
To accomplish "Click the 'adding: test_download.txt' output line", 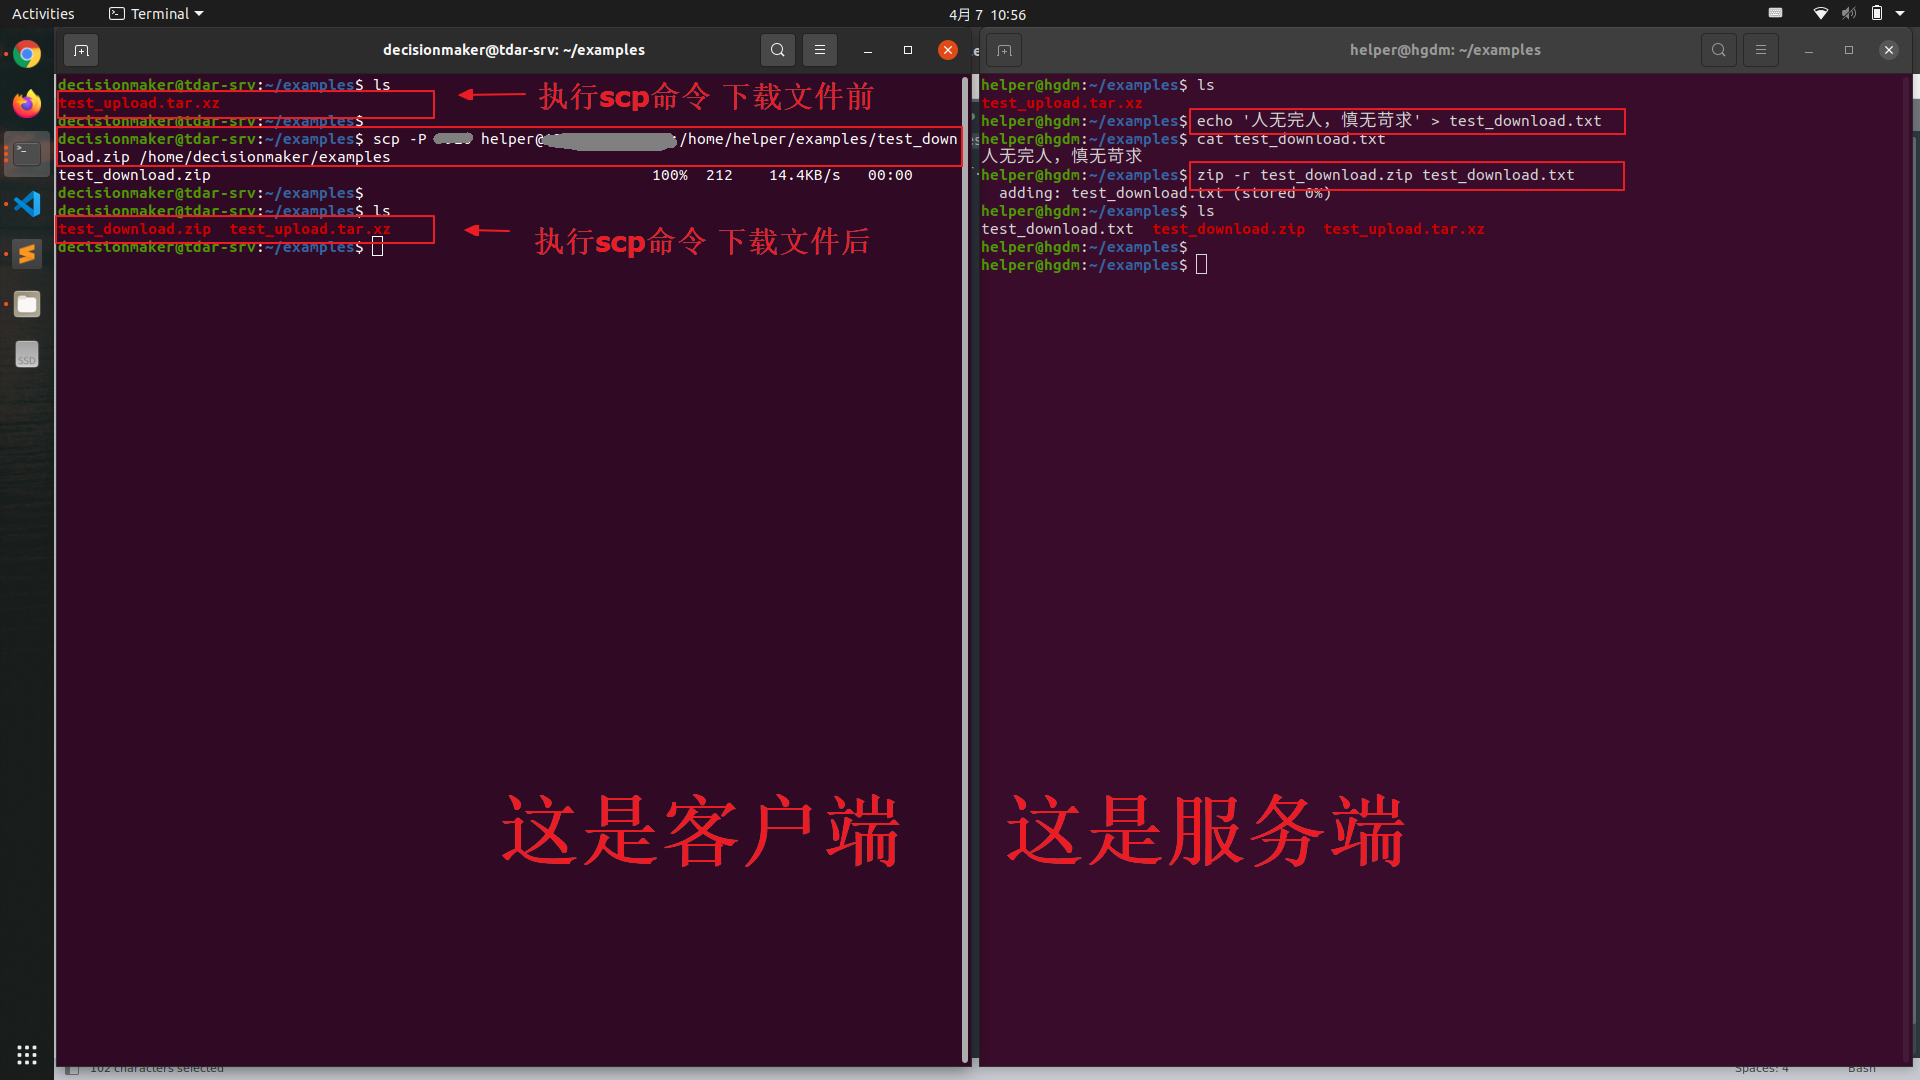I will tap(1165, 193).
